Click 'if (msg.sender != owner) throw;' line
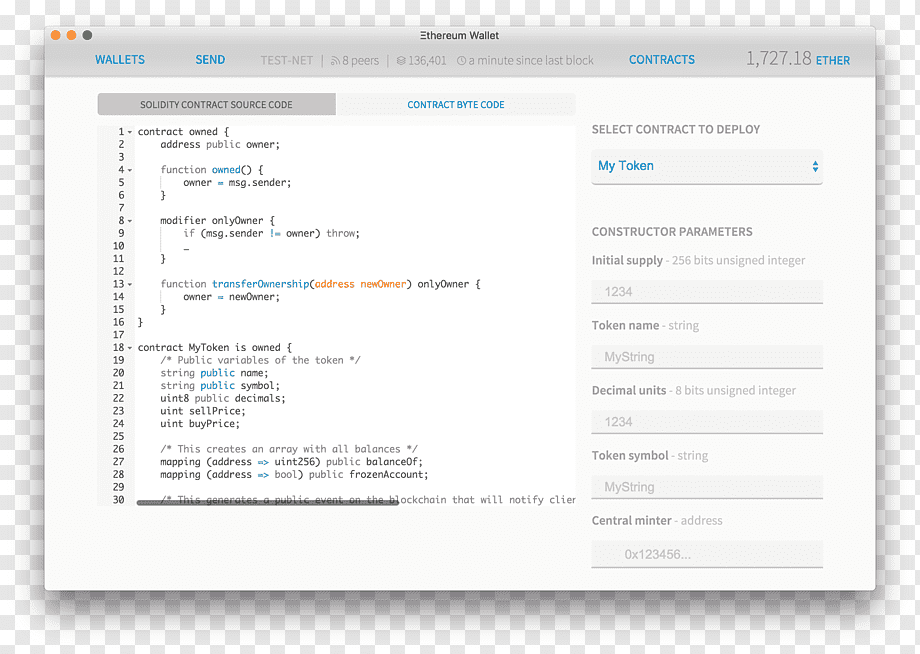 pyautogui.click(x=271, y=233)
